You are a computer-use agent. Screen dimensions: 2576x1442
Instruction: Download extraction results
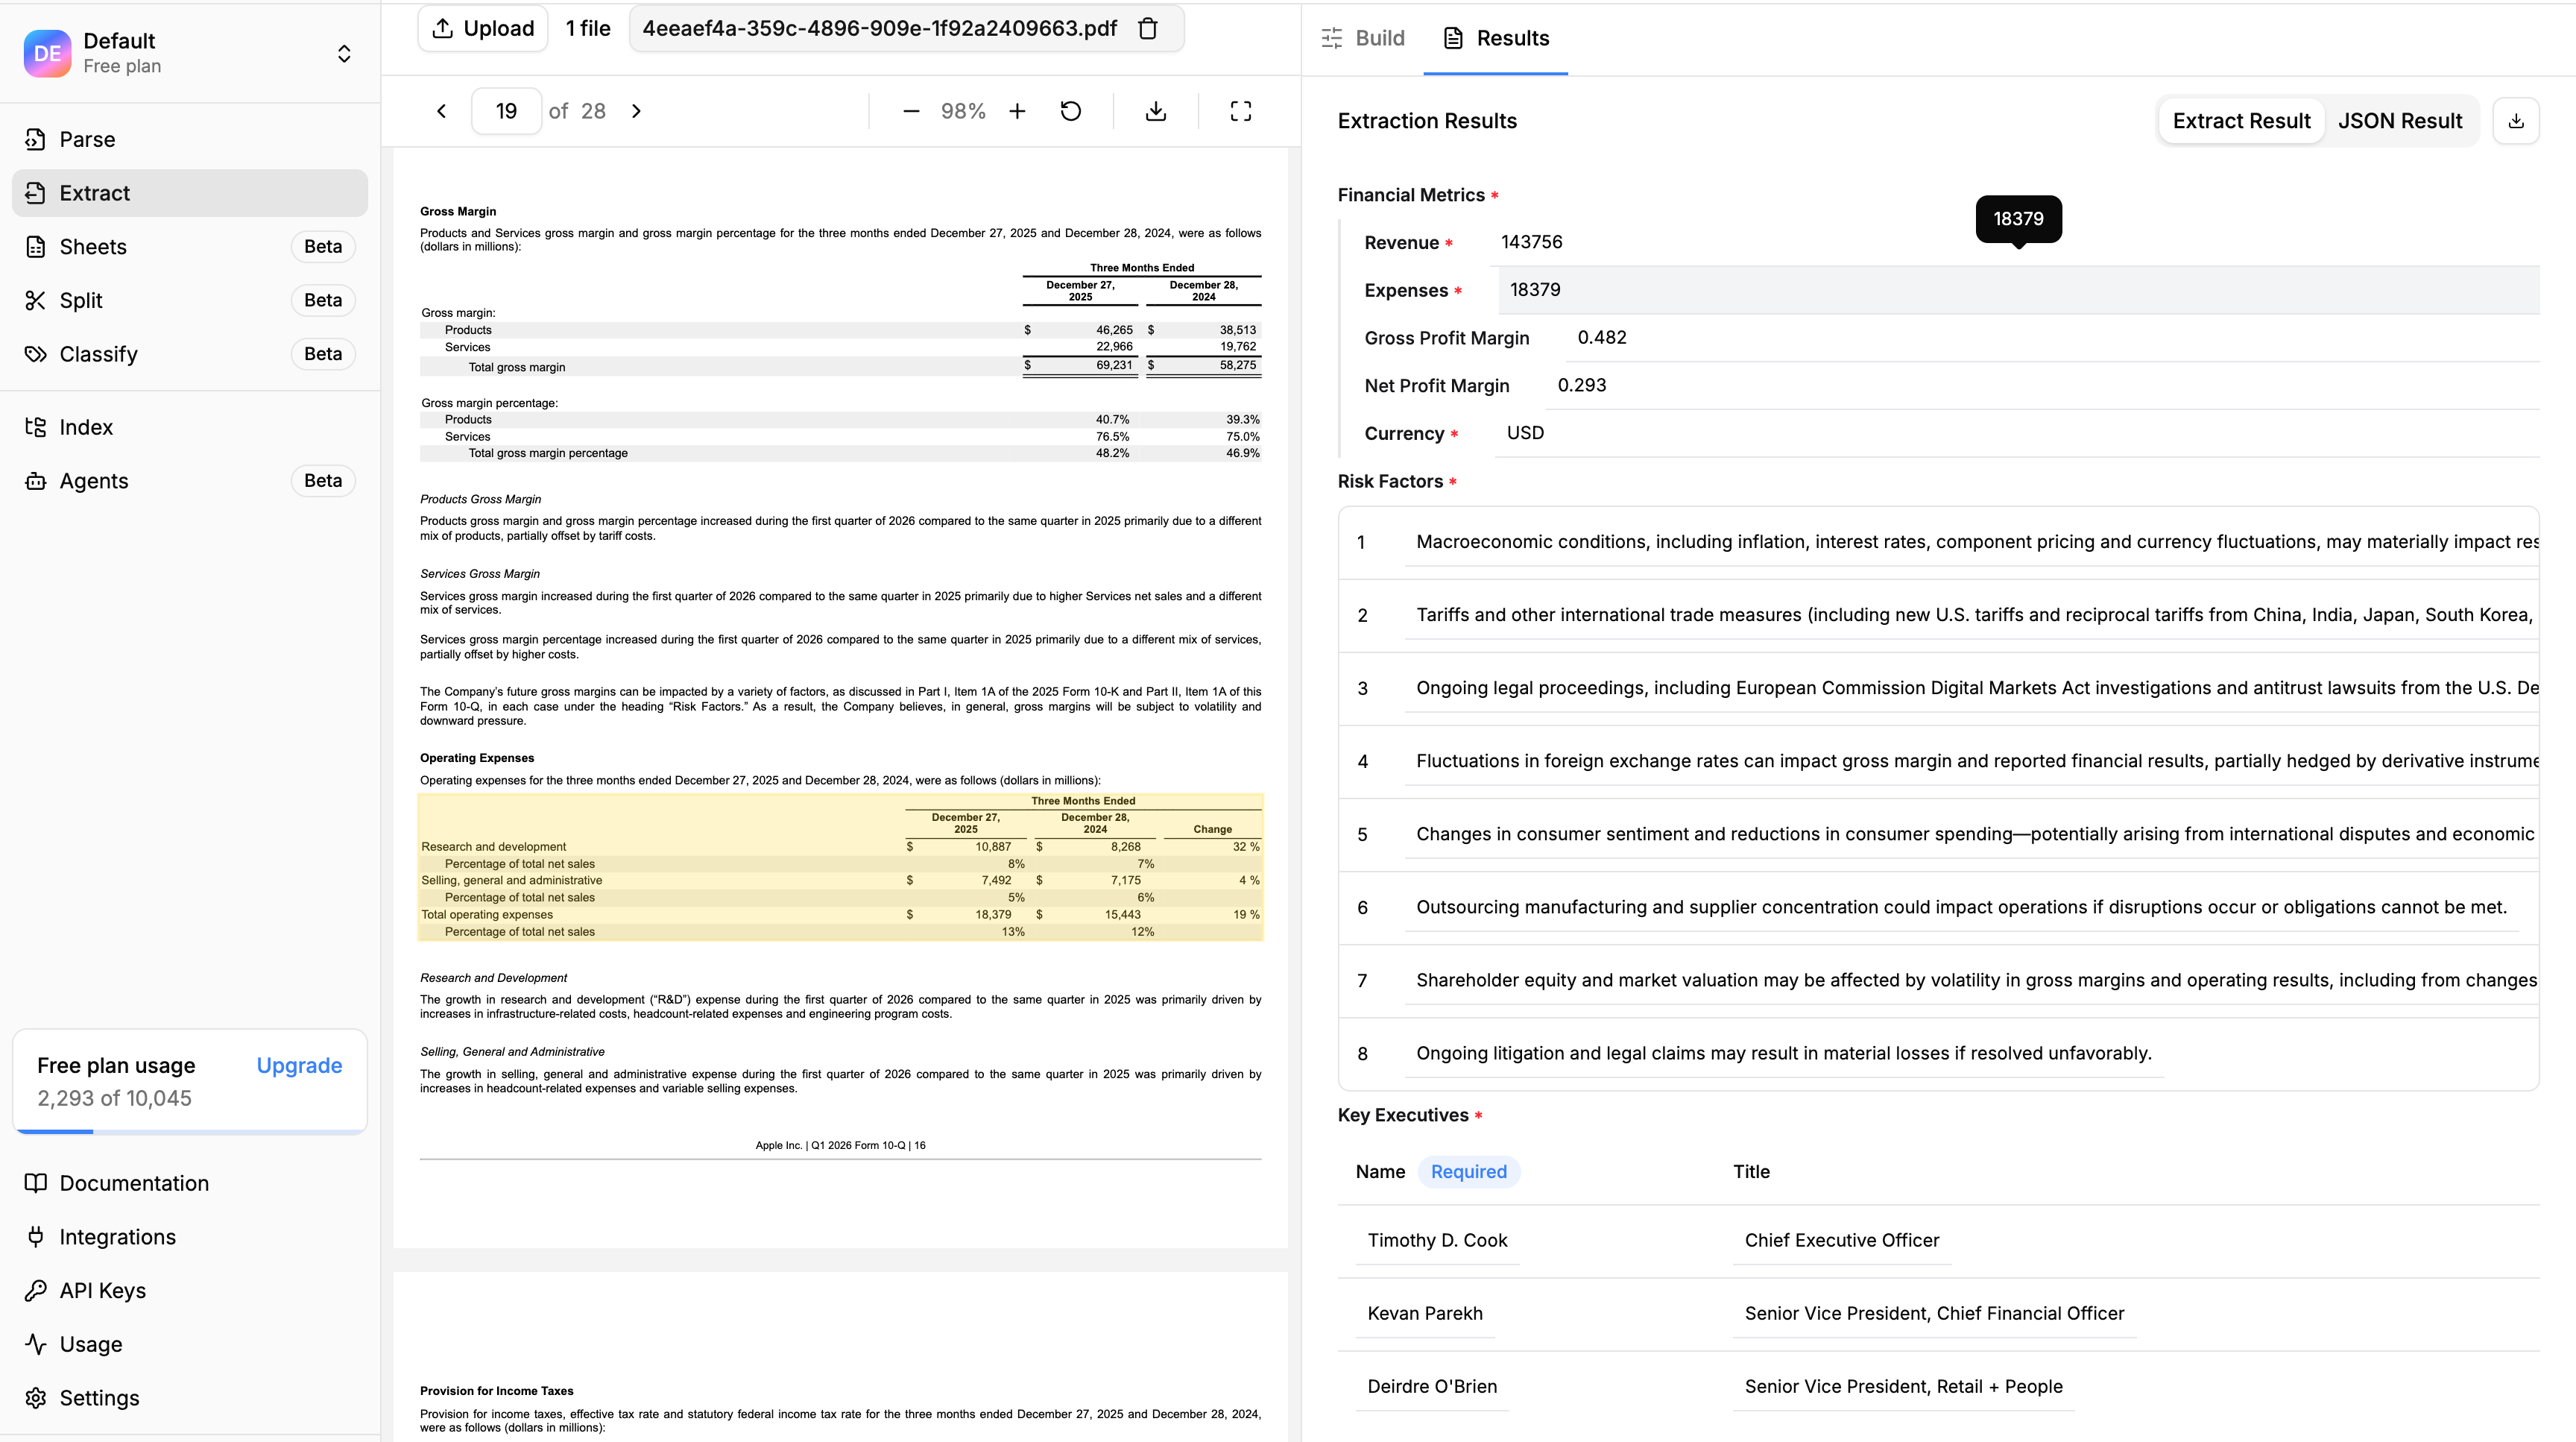2516,121
